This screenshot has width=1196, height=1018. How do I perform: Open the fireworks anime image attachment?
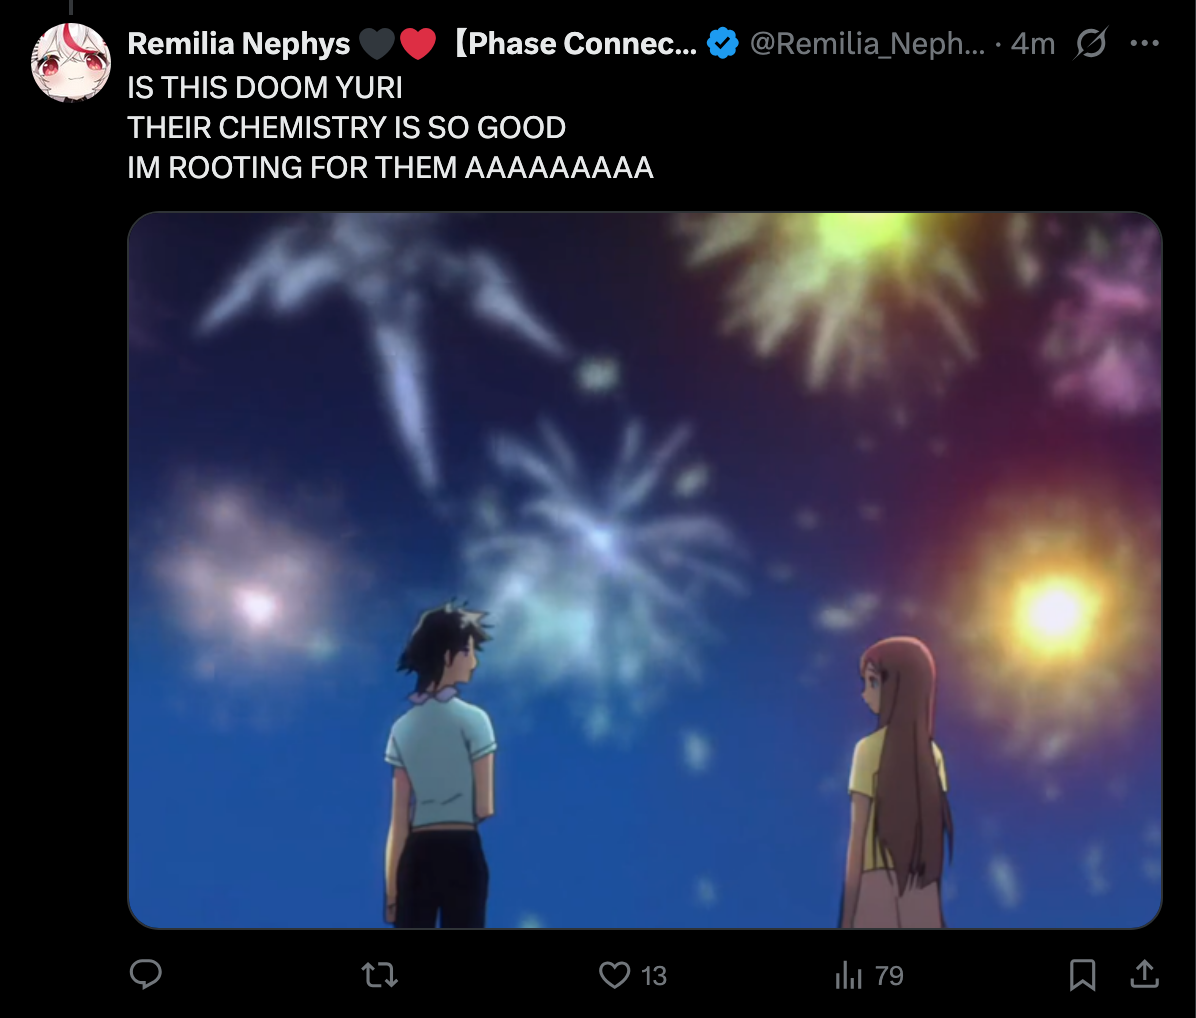[645, 570]
